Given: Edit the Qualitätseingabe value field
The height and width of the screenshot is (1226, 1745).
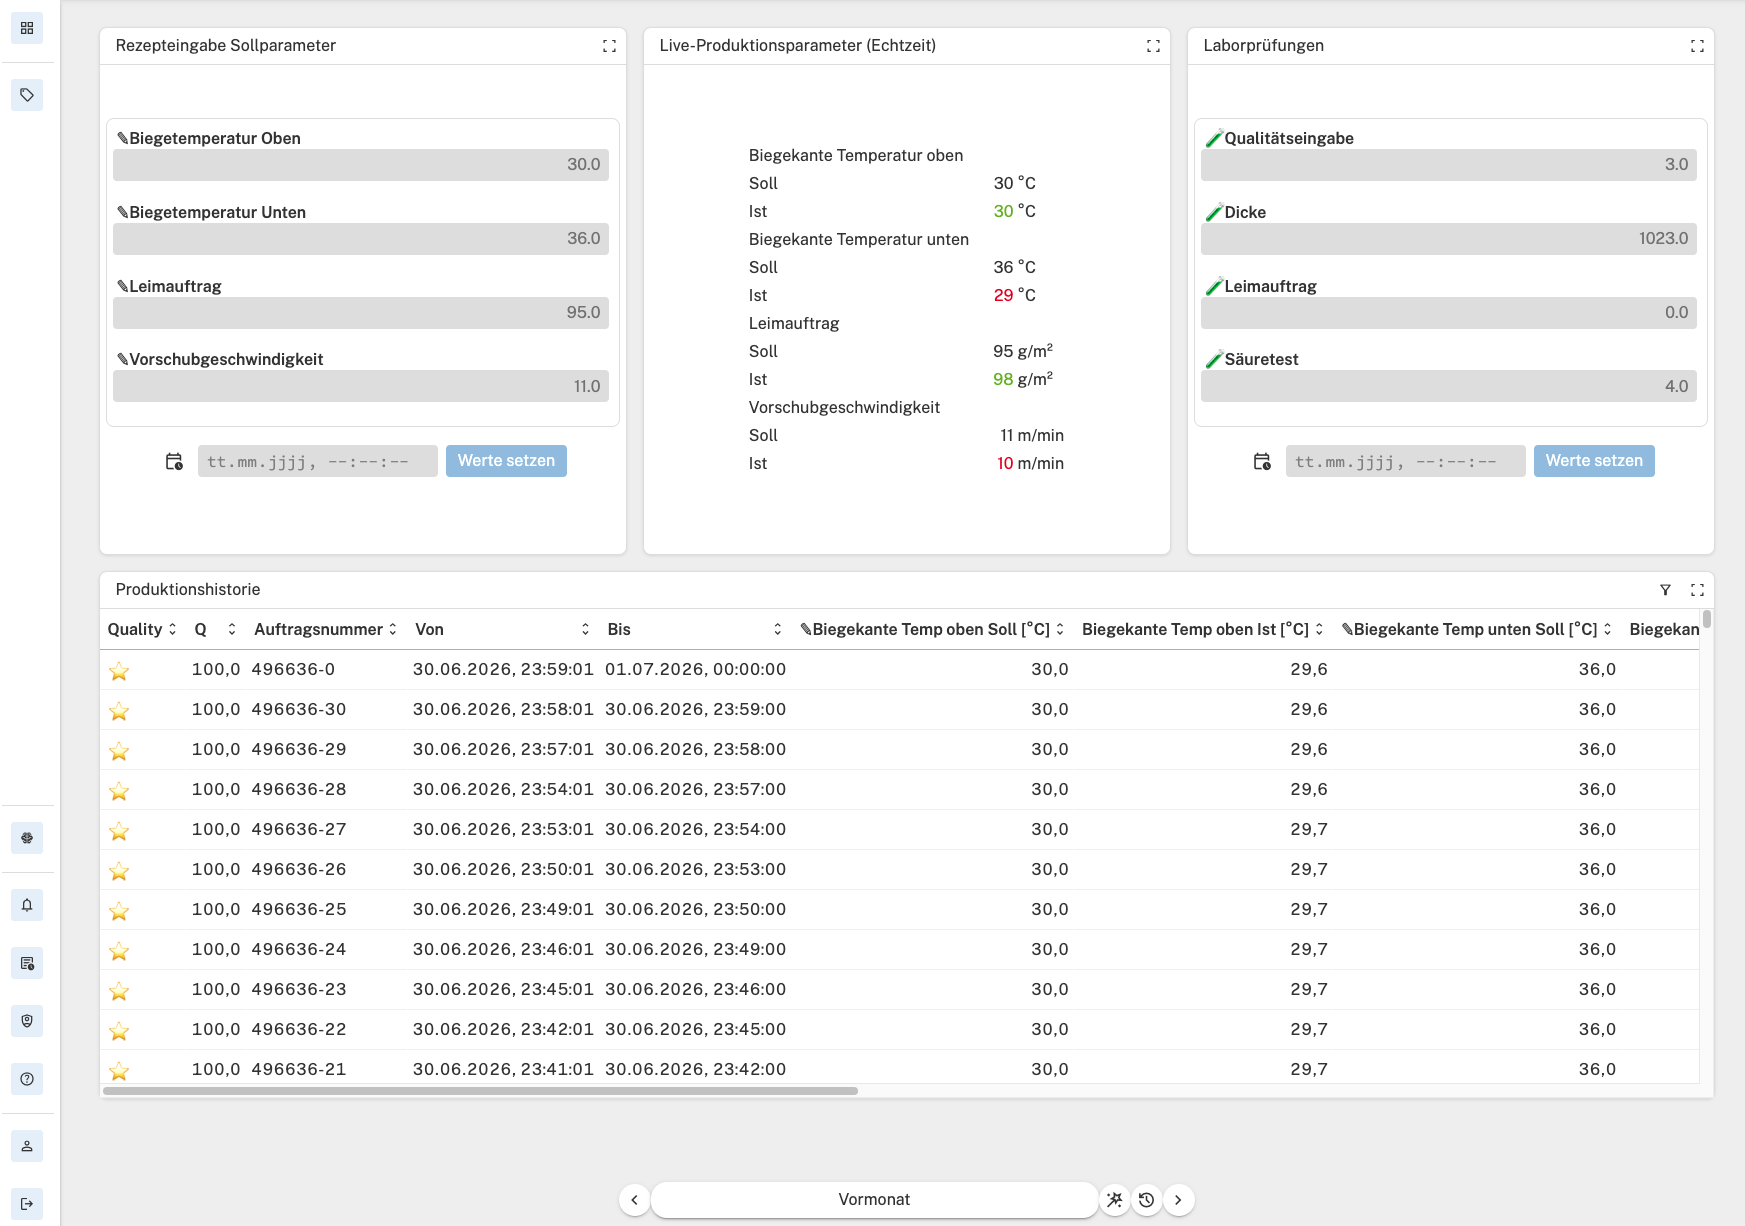Looking at the screenshot, I should [1449, 165].
